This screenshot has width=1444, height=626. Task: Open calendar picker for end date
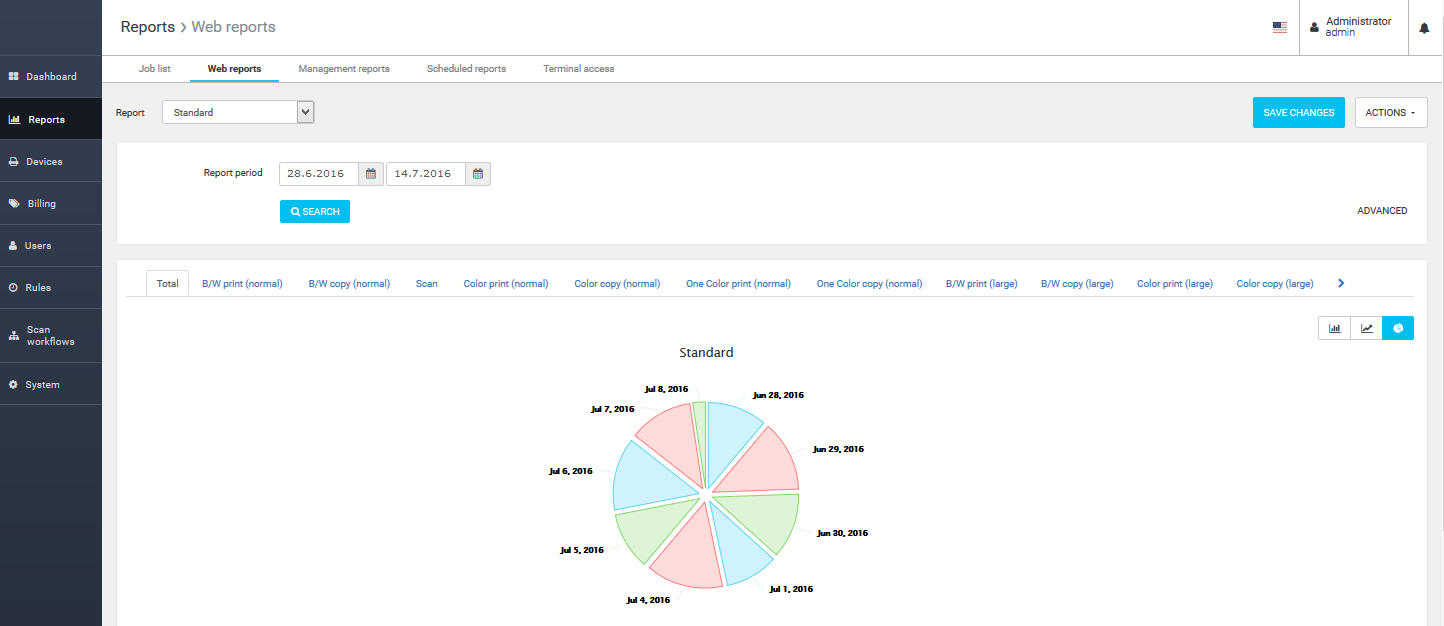coord(478,174)
